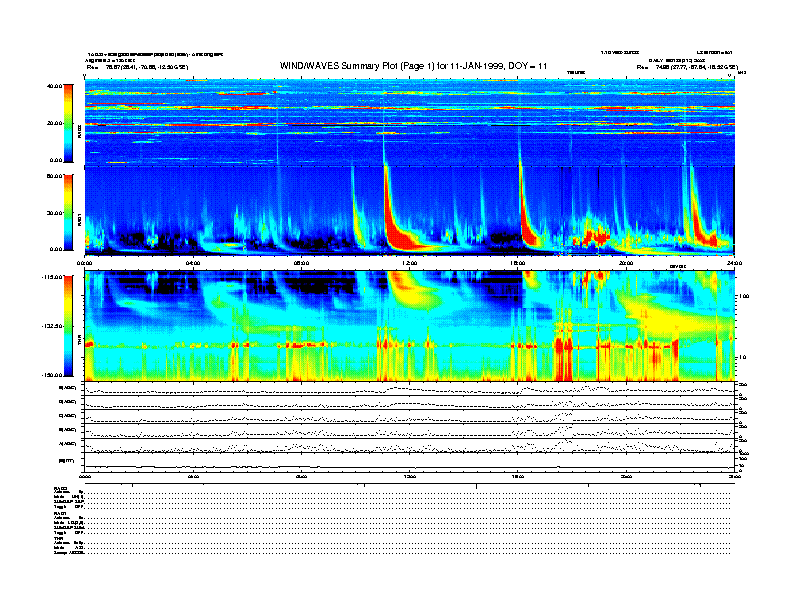Click the 24:00 tick label under RAD1 spectrogram
Screen dimensions: 792x612
(x=734, y=263)
